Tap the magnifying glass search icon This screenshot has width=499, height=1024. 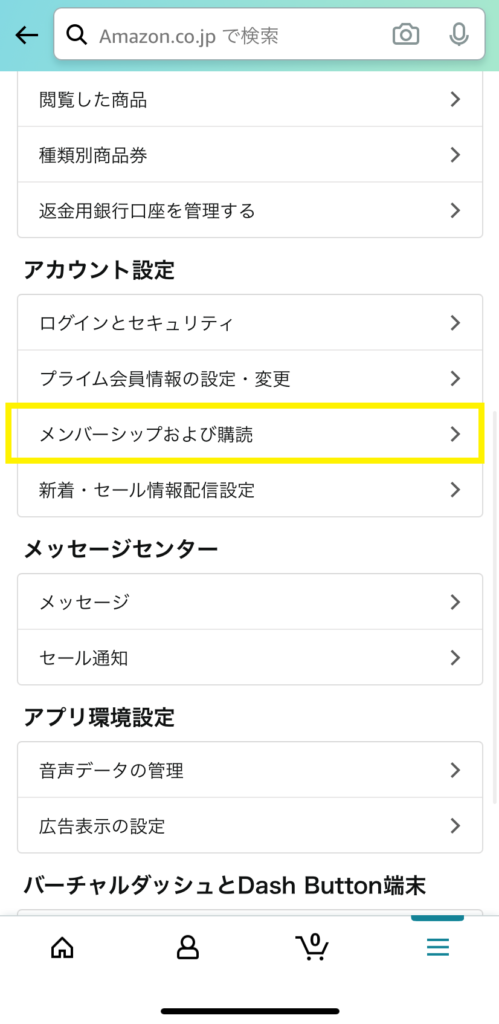click(77, 35)
